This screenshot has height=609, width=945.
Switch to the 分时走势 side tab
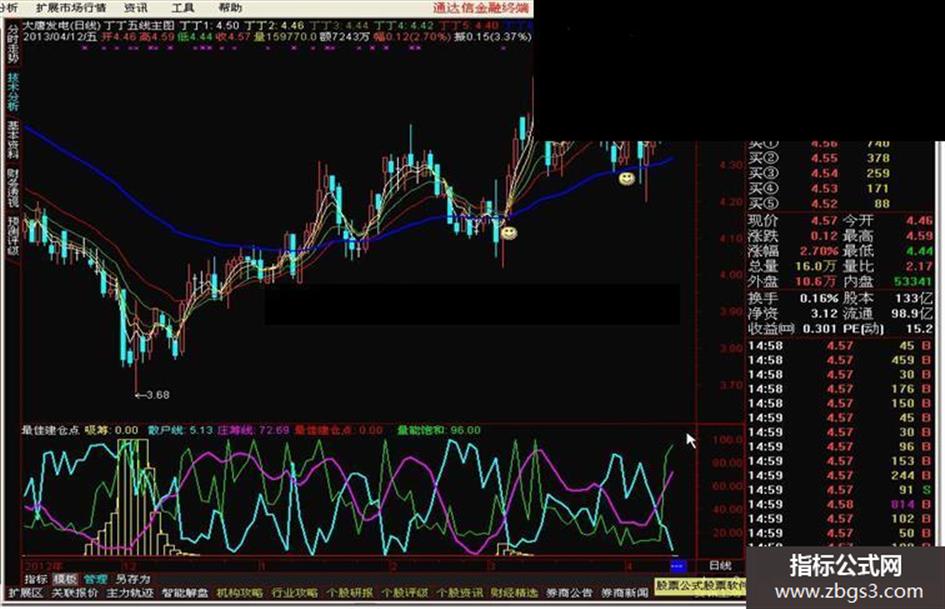tap(13, 45)
